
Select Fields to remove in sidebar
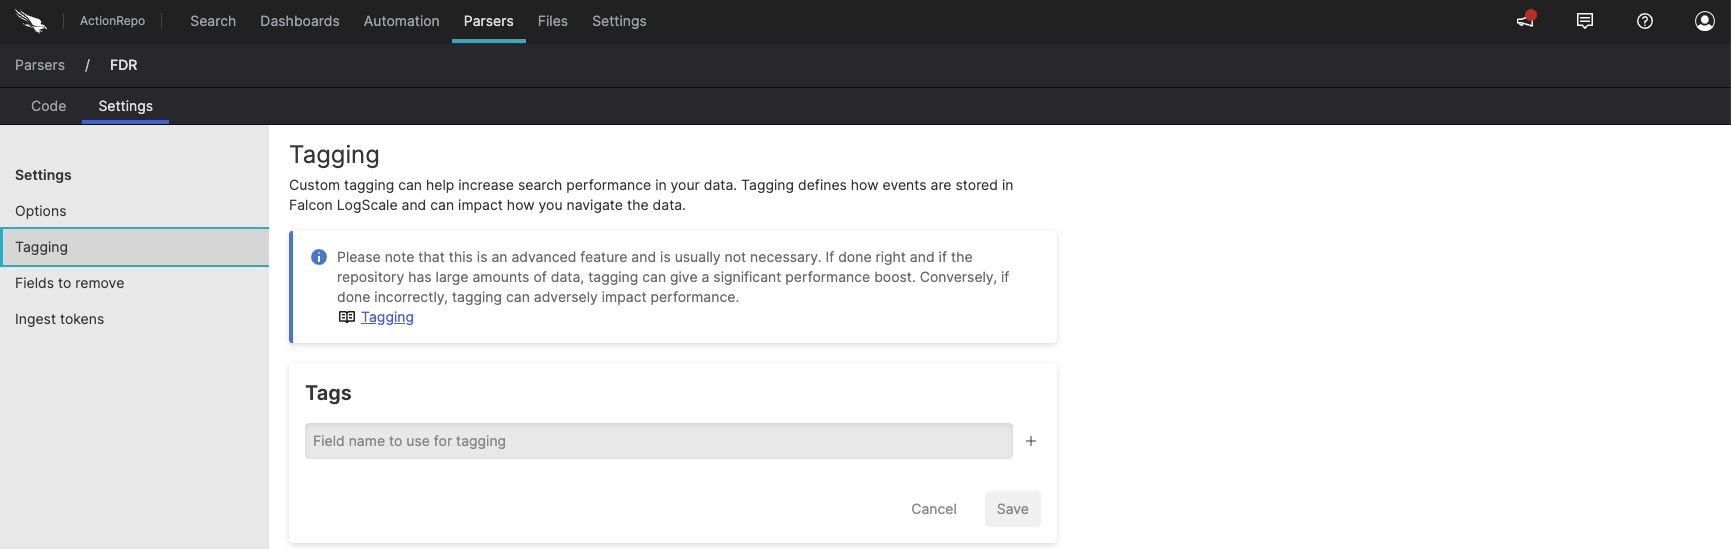tap(70, 283)
